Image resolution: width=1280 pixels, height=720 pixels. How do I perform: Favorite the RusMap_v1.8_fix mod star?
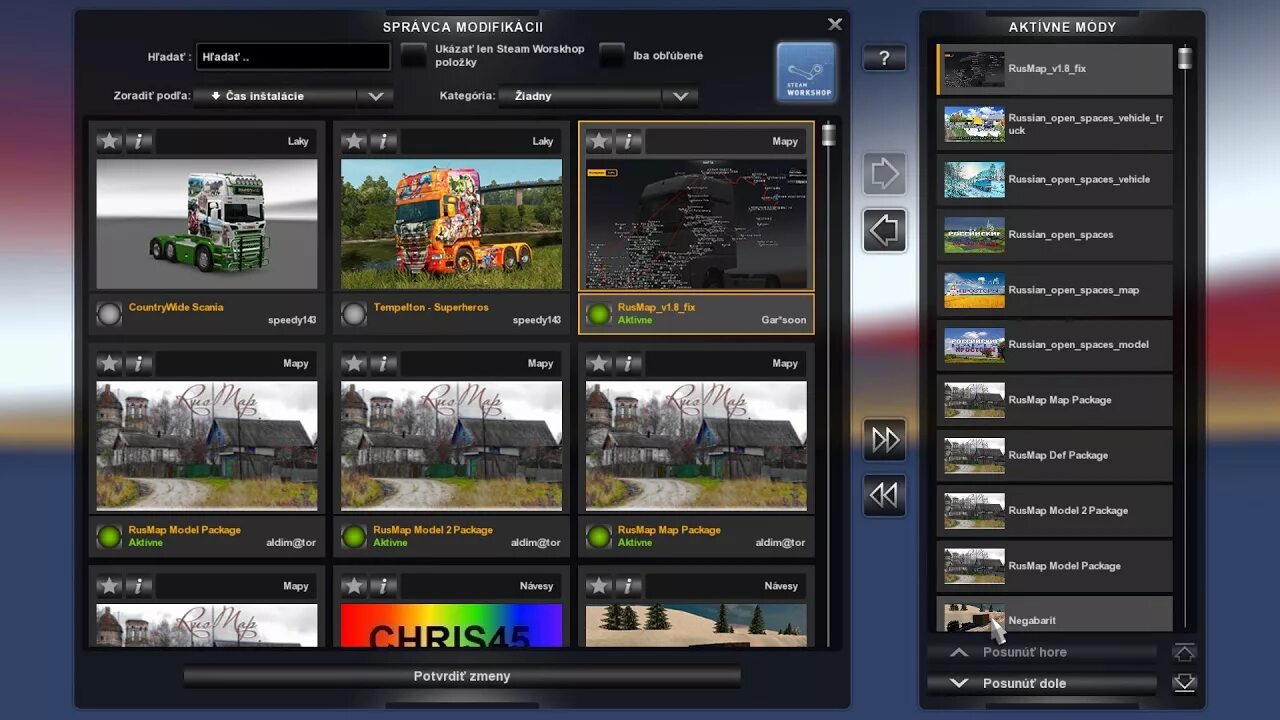point(599,141)
